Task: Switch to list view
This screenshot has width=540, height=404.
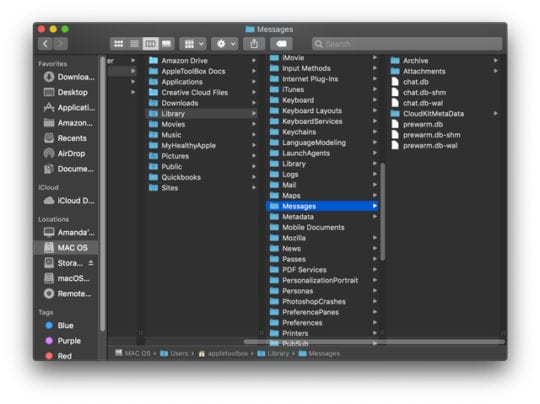Action: tap(134, 44)
